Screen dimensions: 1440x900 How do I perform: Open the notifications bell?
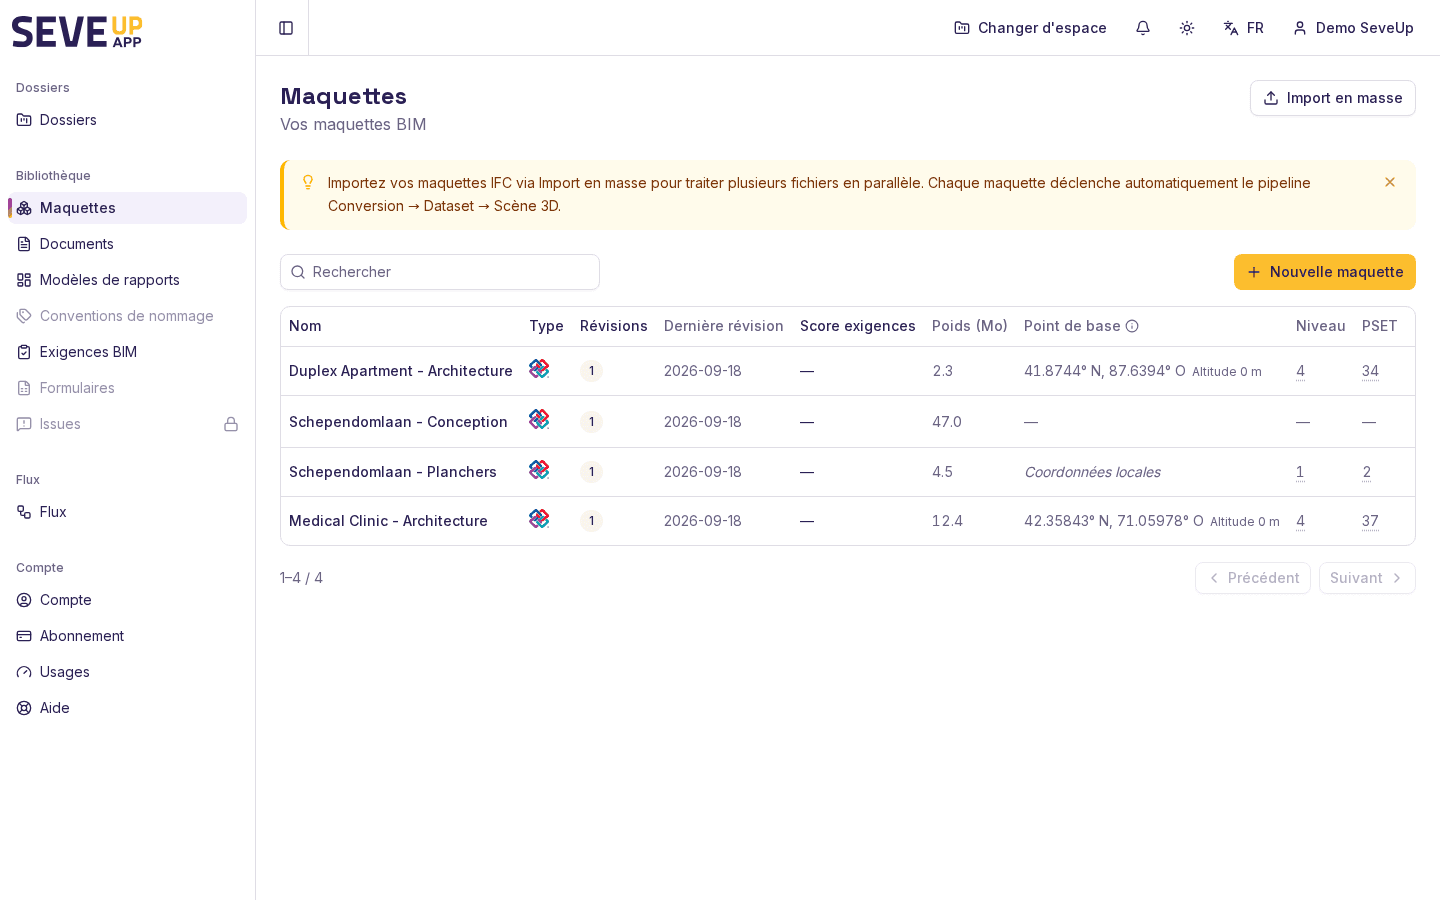[1143, 28]
